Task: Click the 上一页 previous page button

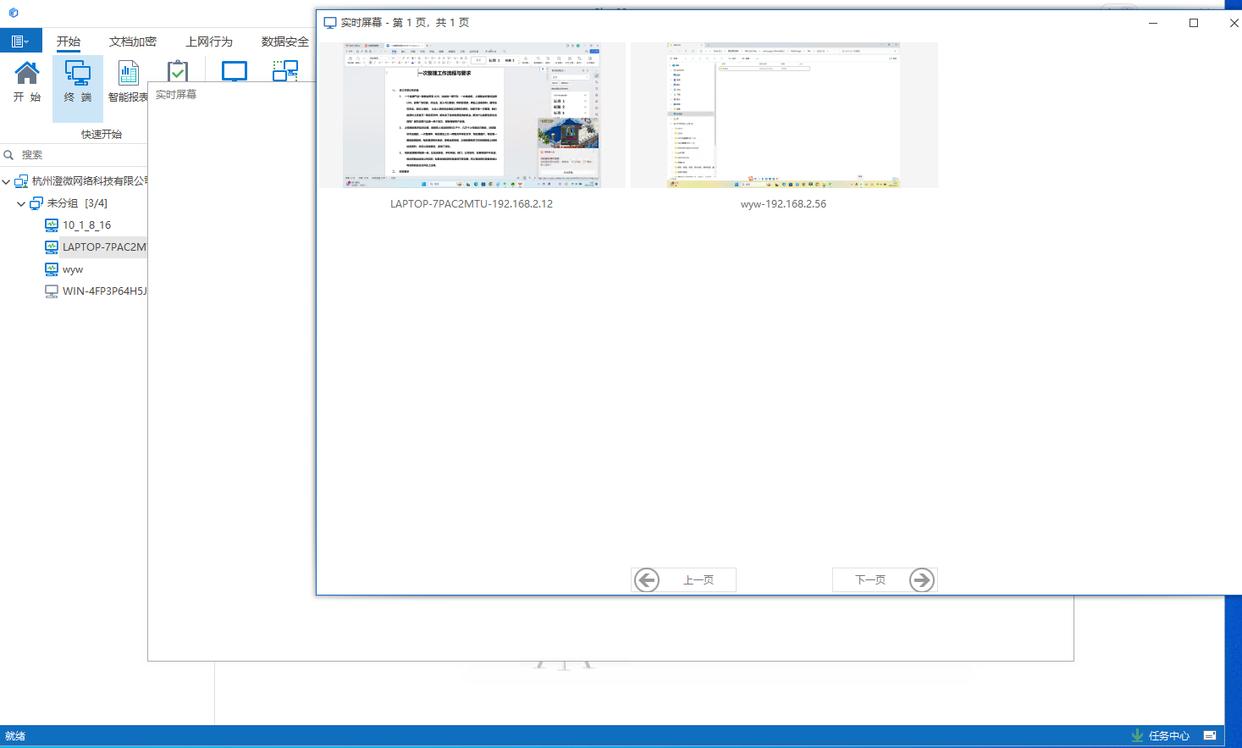Action: 684,580
